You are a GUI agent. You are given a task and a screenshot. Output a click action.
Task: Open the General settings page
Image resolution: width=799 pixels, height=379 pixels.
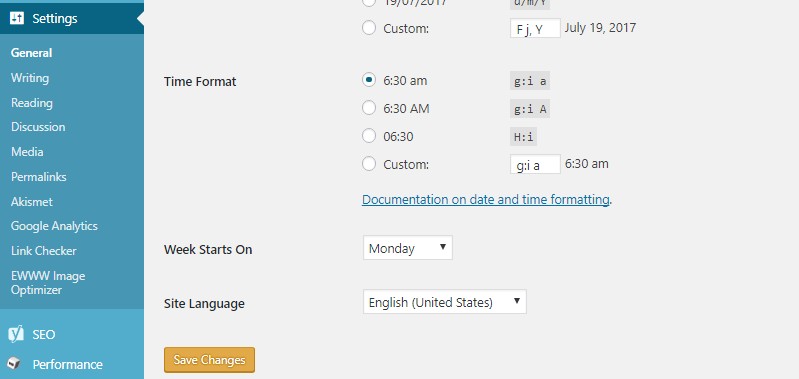tap(32, 53)
